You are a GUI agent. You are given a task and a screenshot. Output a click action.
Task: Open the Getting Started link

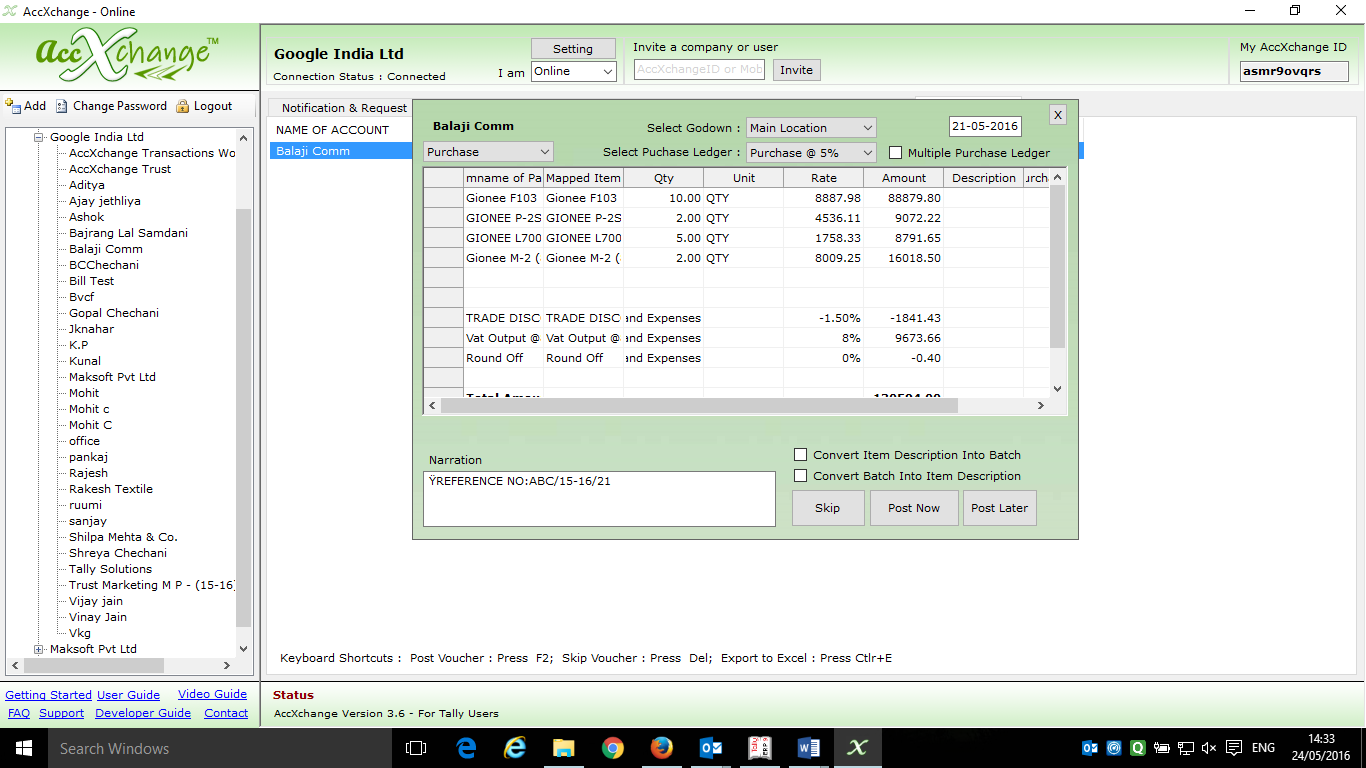(x=49, y=695)
